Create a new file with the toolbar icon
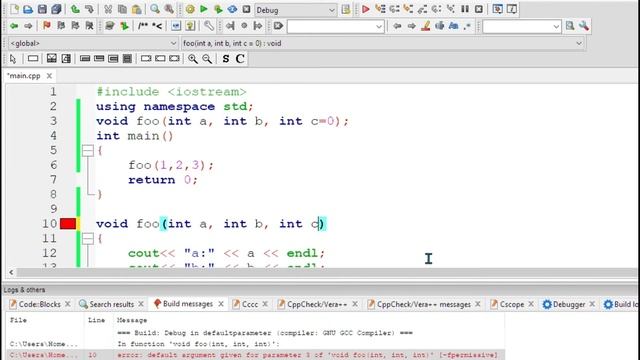This screenshot has height=360, width=640. 14,9
